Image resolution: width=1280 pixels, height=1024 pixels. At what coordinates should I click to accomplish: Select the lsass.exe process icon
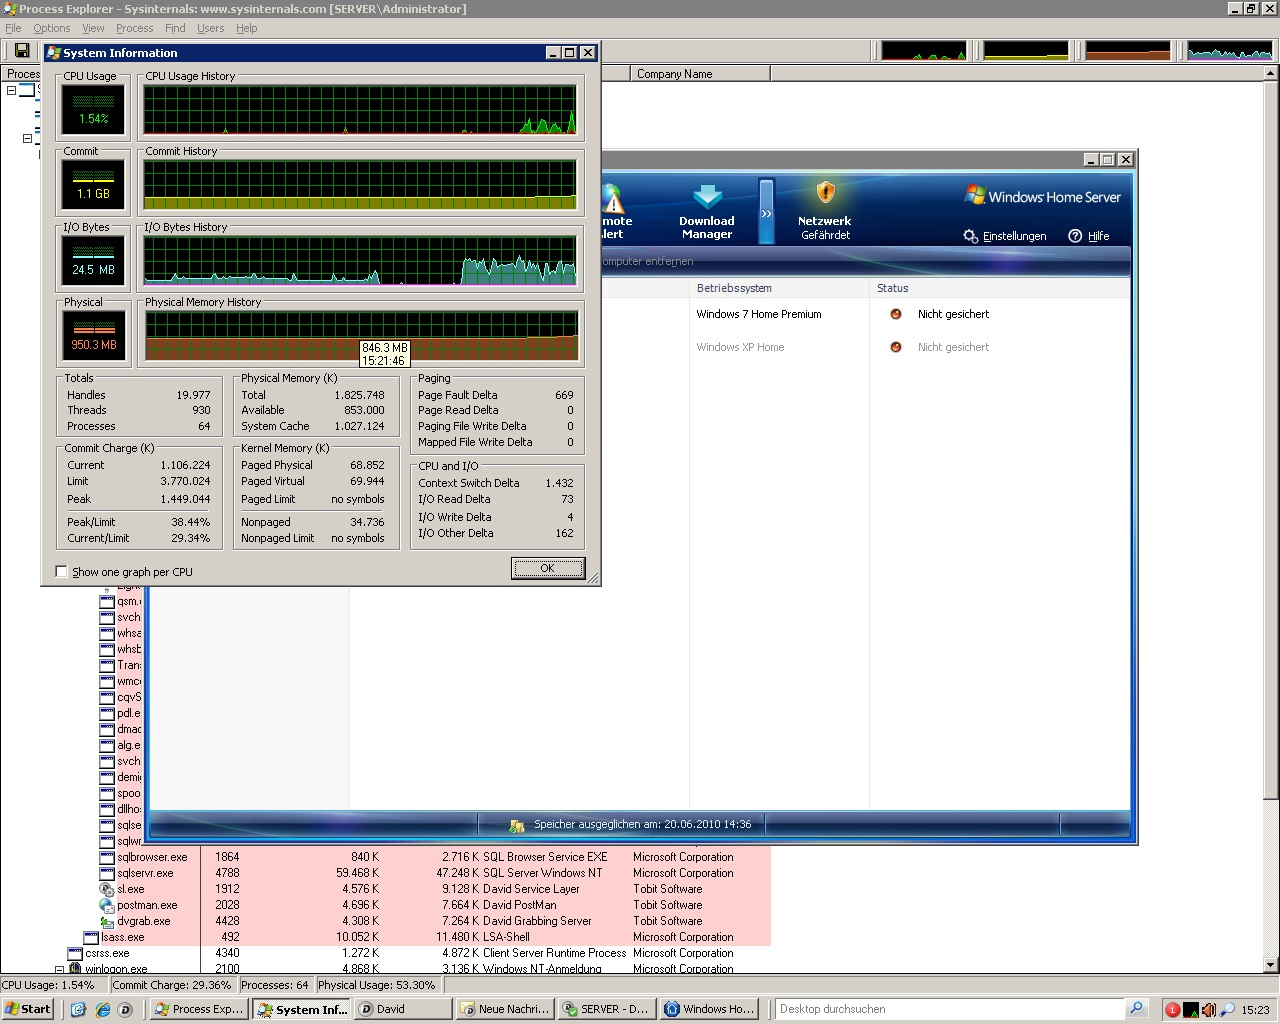pyautogui.click(x=91, y=937)
